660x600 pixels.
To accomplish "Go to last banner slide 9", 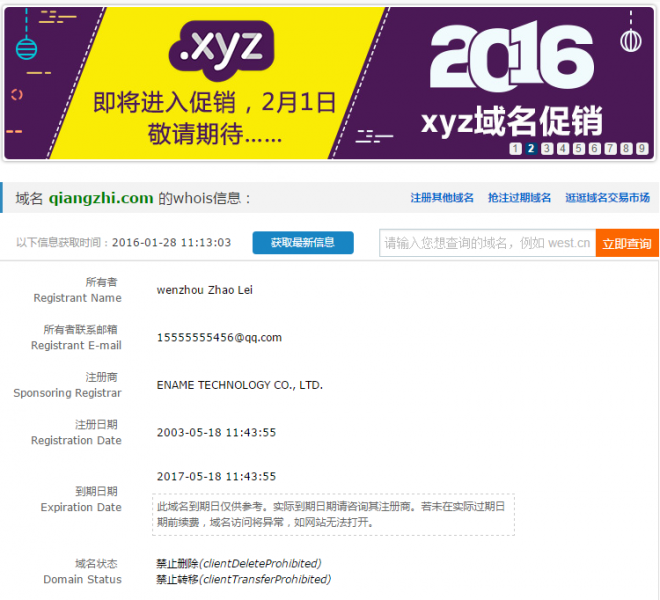I will (x=642, y=149).
